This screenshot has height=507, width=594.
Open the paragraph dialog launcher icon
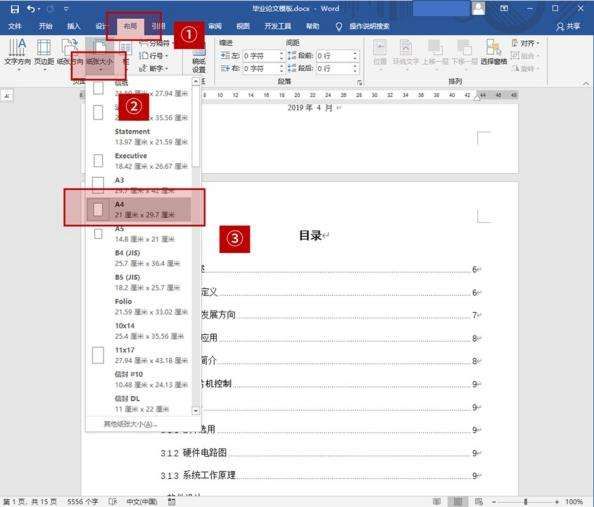(x=359, y=82)
